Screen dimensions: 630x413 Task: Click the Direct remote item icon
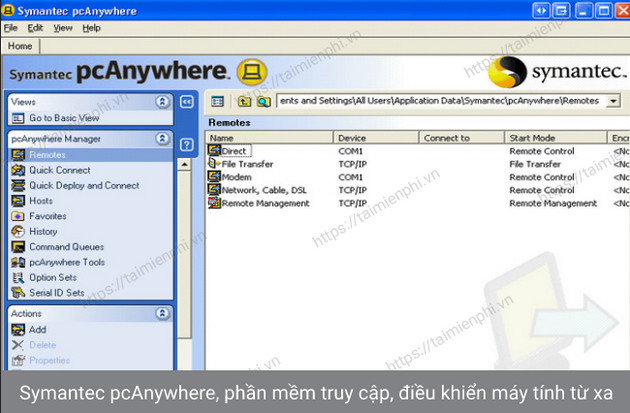tap(214, 151)
